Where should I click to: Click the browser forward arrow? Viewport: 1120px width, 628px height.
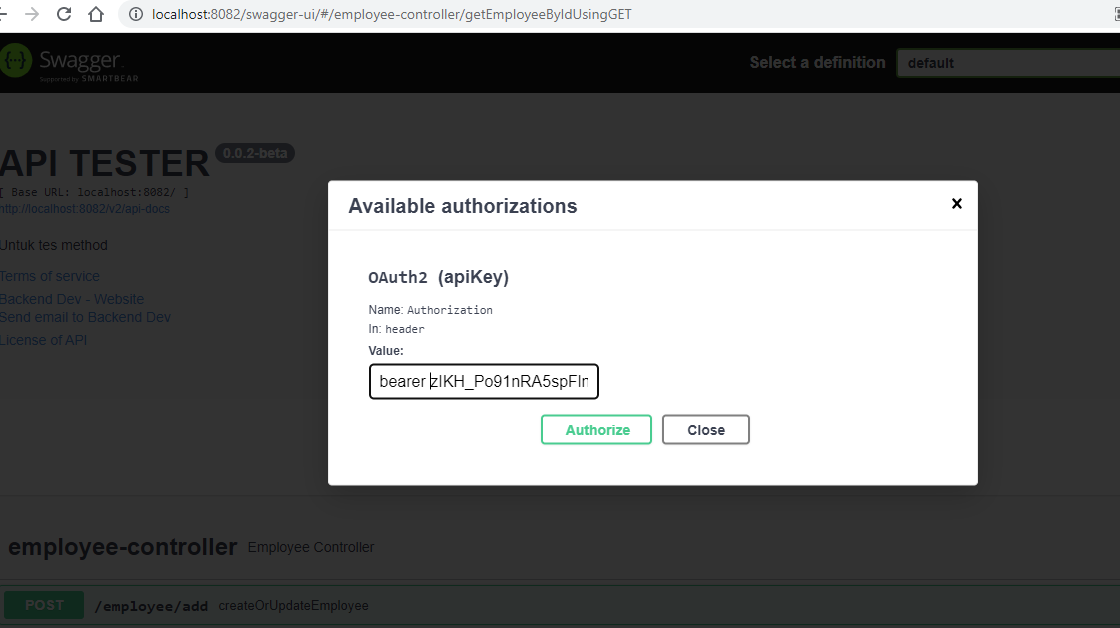[x=31, y=14]
